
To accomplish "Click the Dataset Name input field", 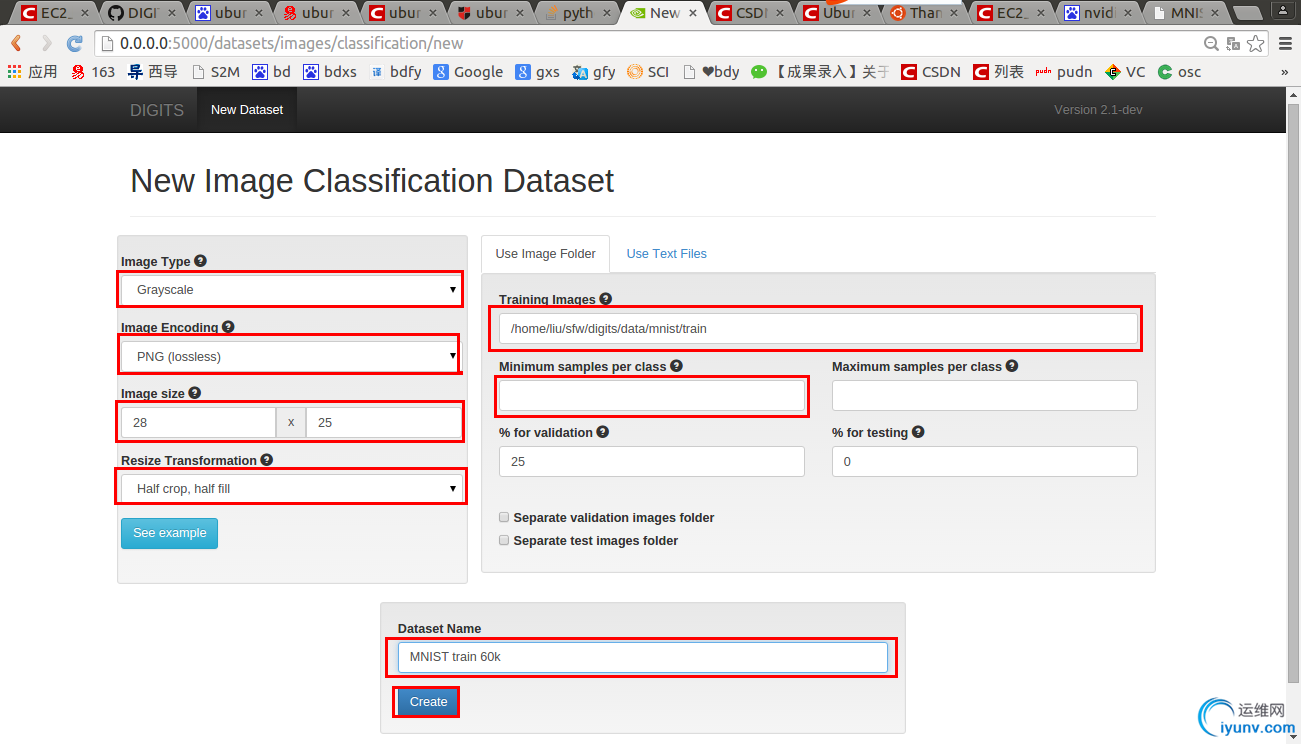I will click(642, 657).
